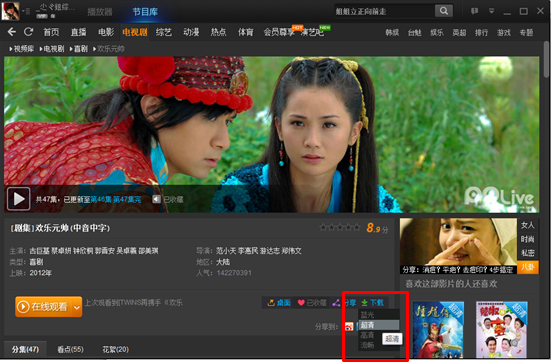Open the user avatar profile picture
The width and height of the screenshot is (551, 362).
tap(10, 11)
